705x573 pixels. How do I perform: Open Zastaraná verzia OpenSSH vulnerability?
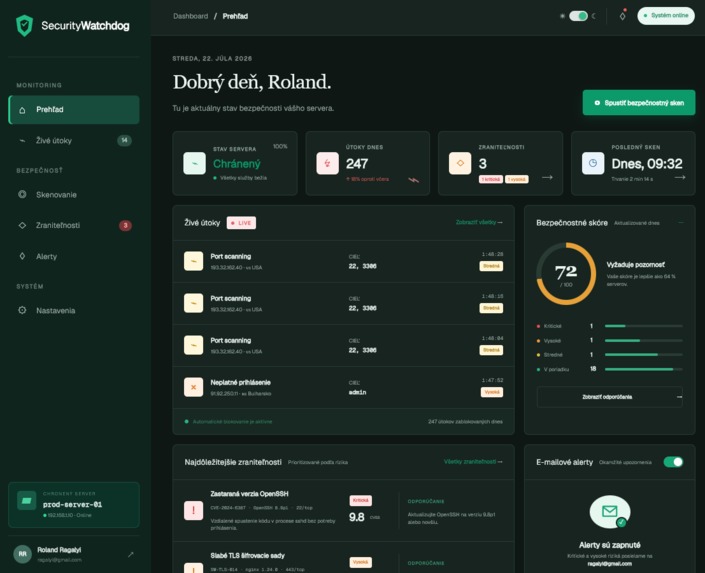(x=250, y=494)
